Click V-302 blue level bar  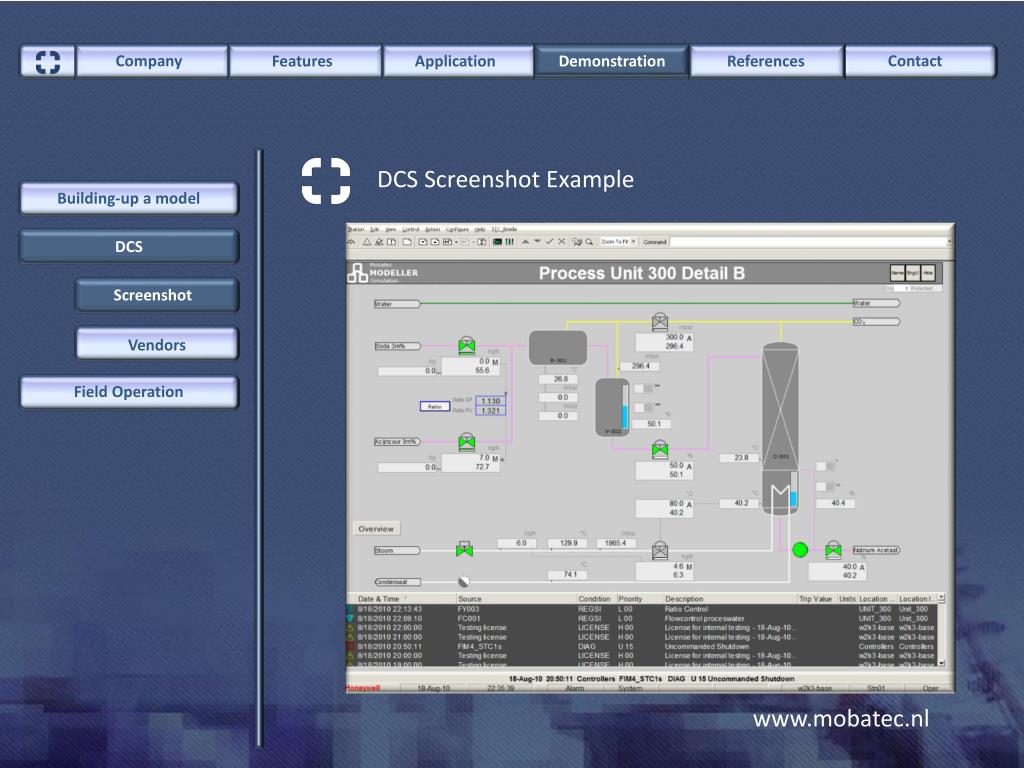click(x=624, y=417)
